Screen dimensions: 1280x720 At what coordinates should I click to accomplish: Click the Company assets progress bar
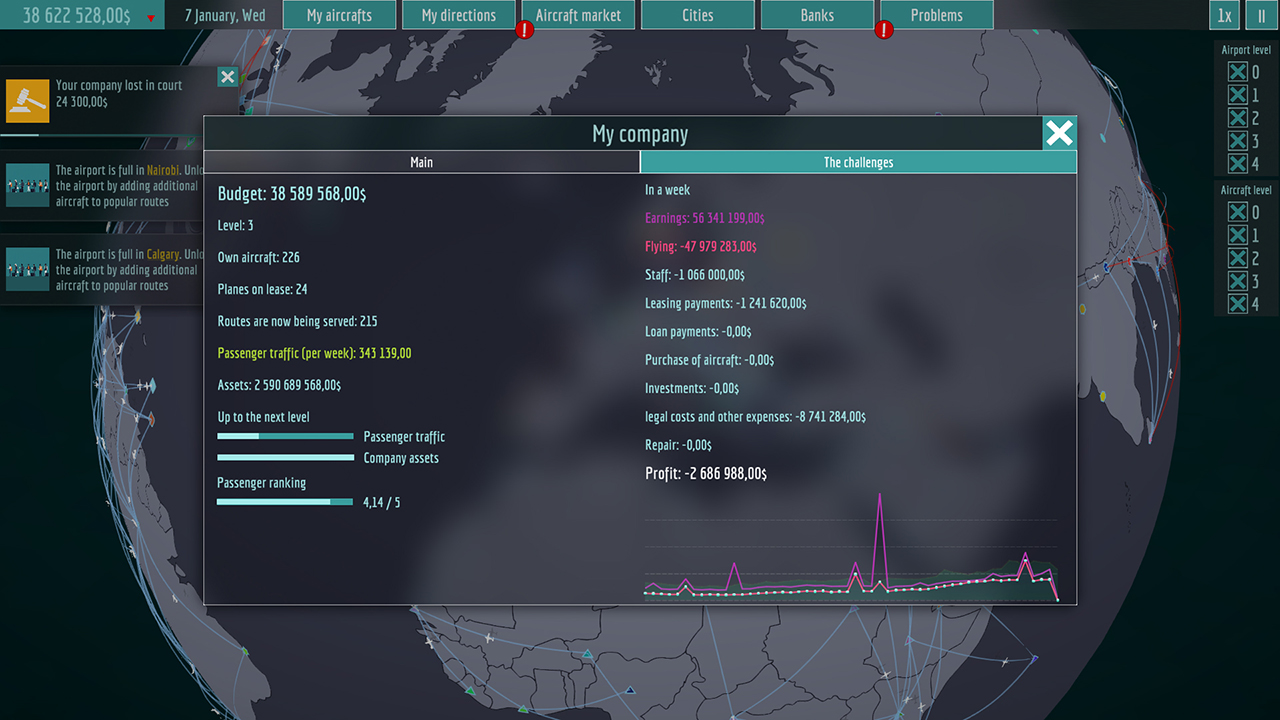285,457
